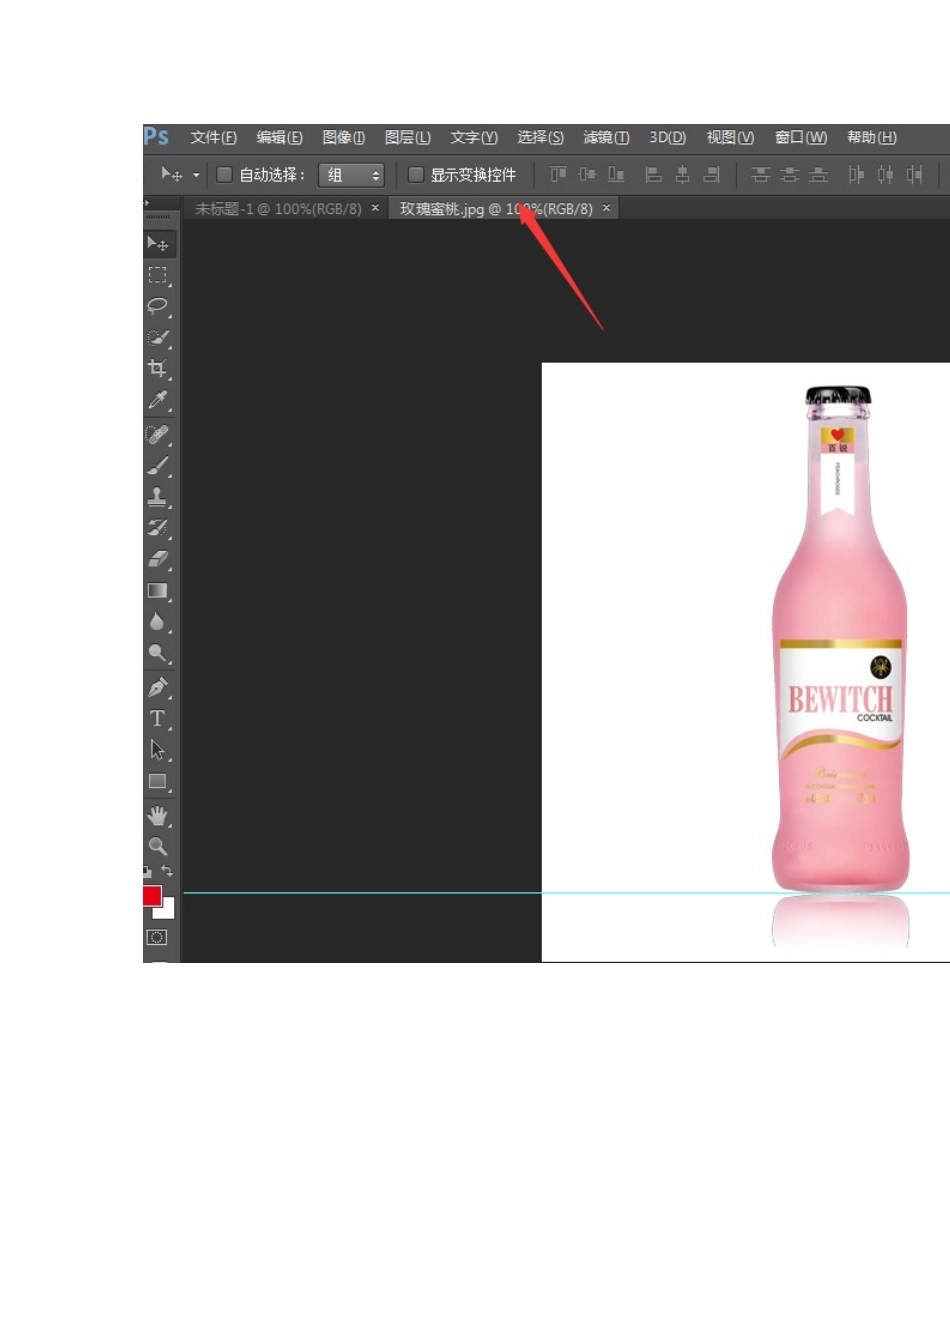
Task: Select the Rectangular Marquee tool
Action: point(158,275)
